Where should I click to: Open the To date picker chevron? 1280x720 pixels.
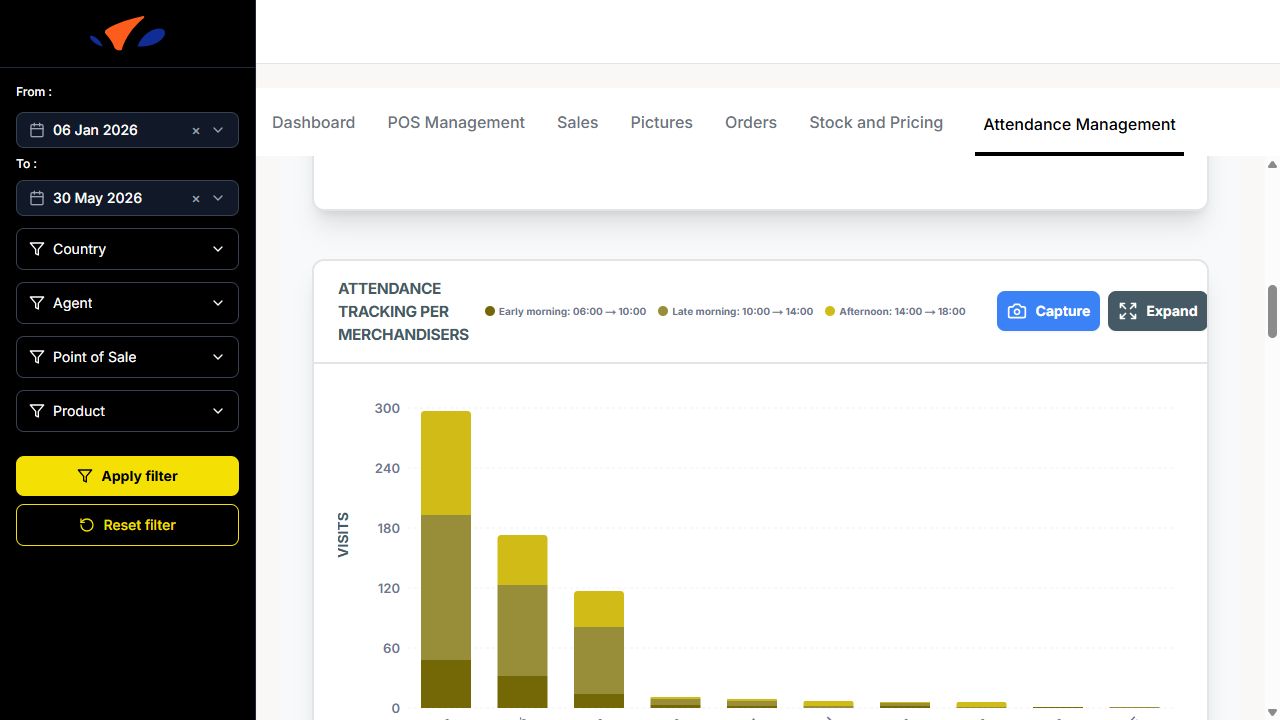coord(218,198)
